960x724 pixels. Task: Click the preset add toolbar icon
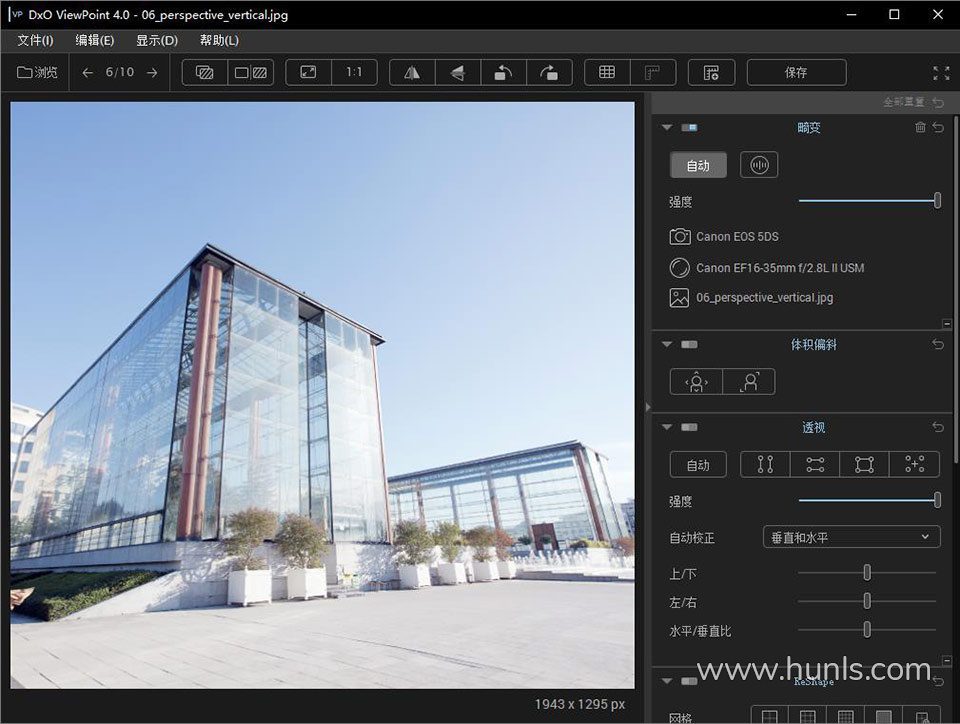coord(711,72)
